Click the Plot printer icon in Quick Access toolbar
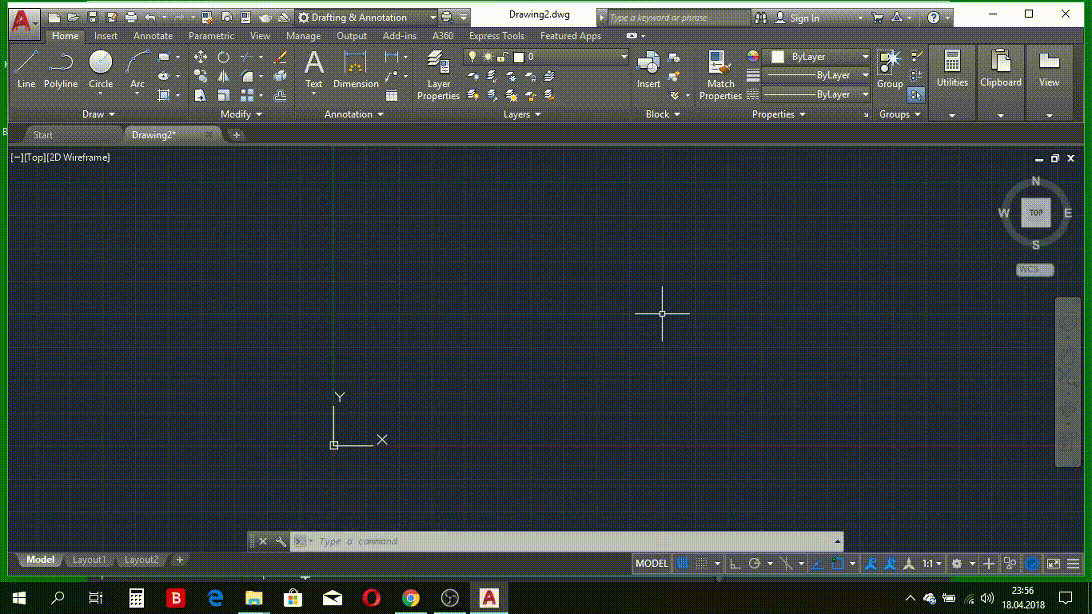This screenshot has height=614, width=1092. 131,17
